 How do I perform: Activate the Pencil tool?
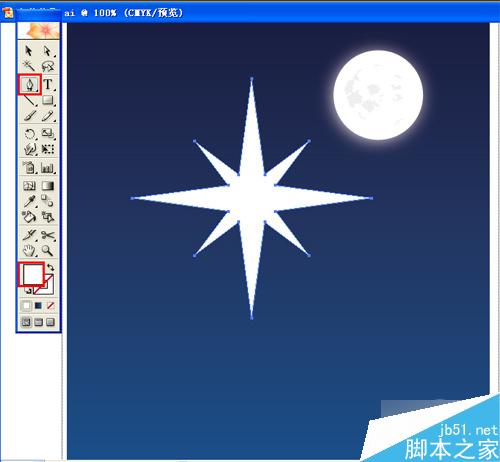click(48, 115)
